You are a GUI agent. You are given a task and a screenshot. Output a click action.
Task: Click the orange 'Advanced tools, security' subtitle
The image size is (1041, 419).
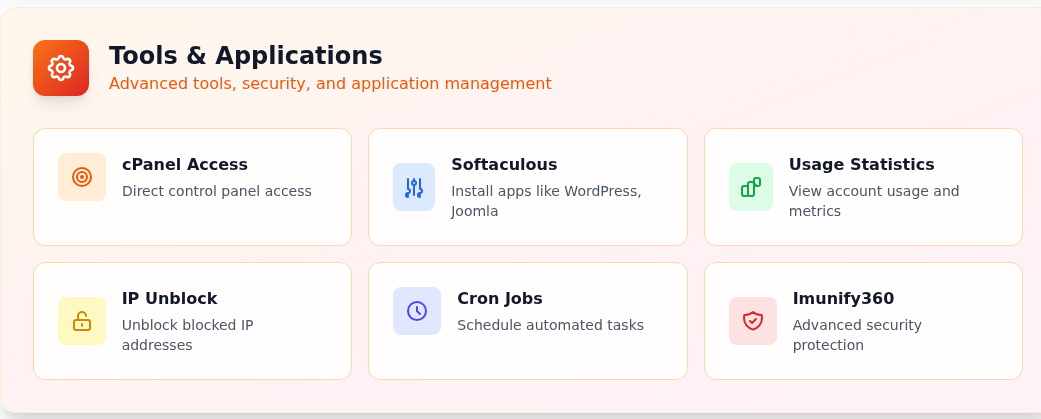point(330,84)
